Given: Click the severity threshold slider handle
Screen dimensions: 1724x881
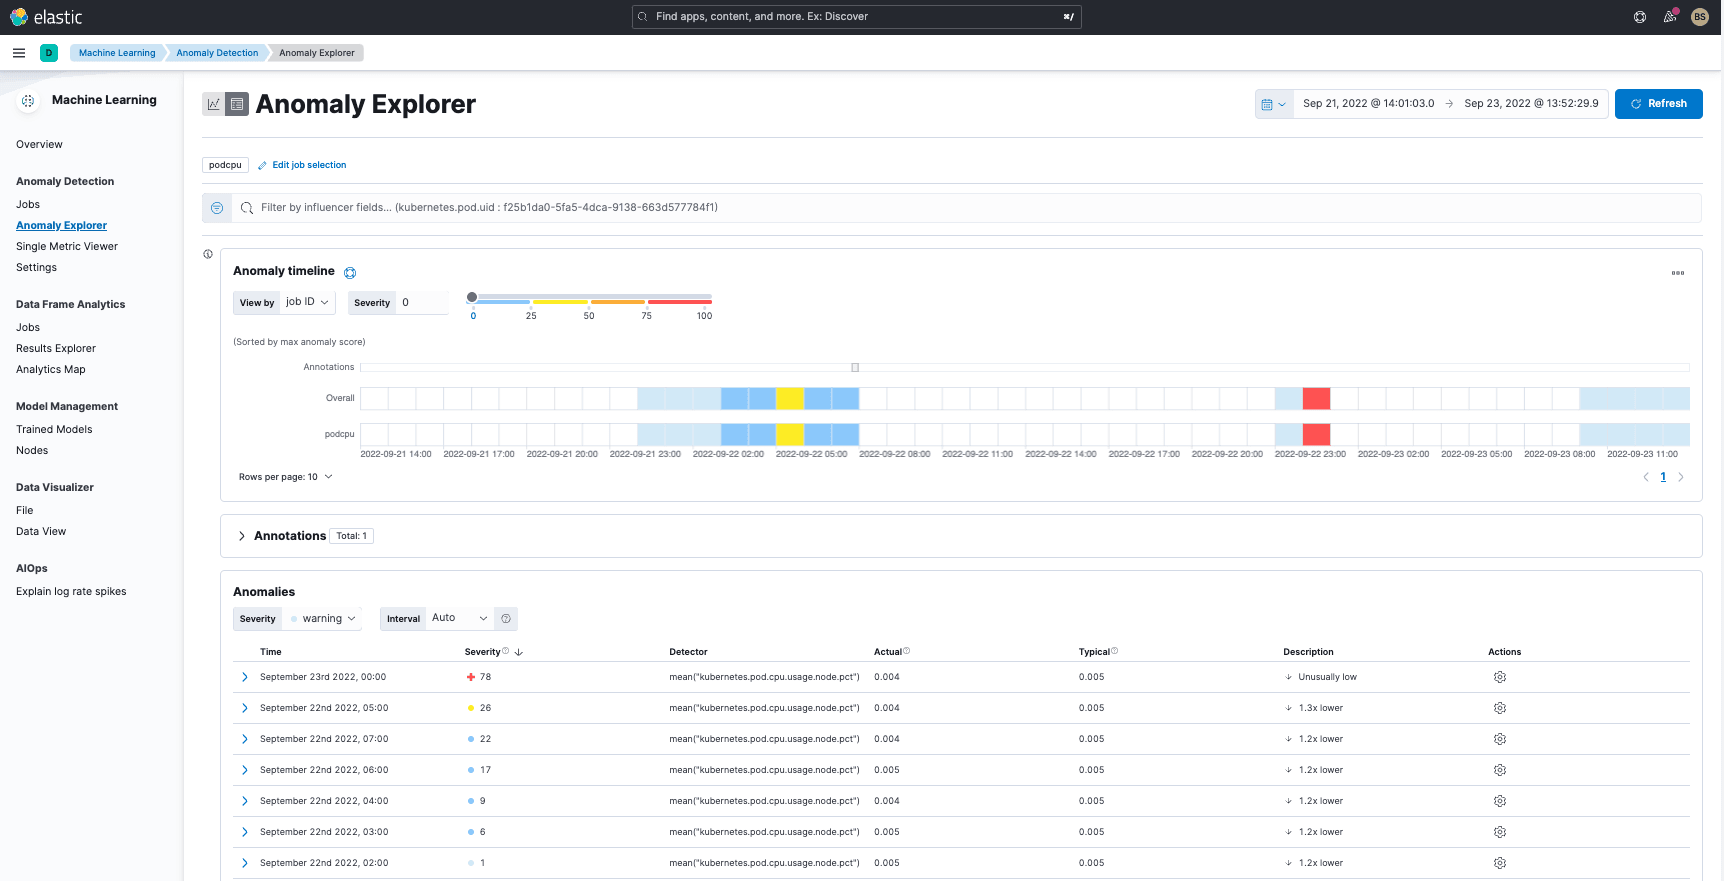Looking at the screenshot, I should (x=472, y=298).
